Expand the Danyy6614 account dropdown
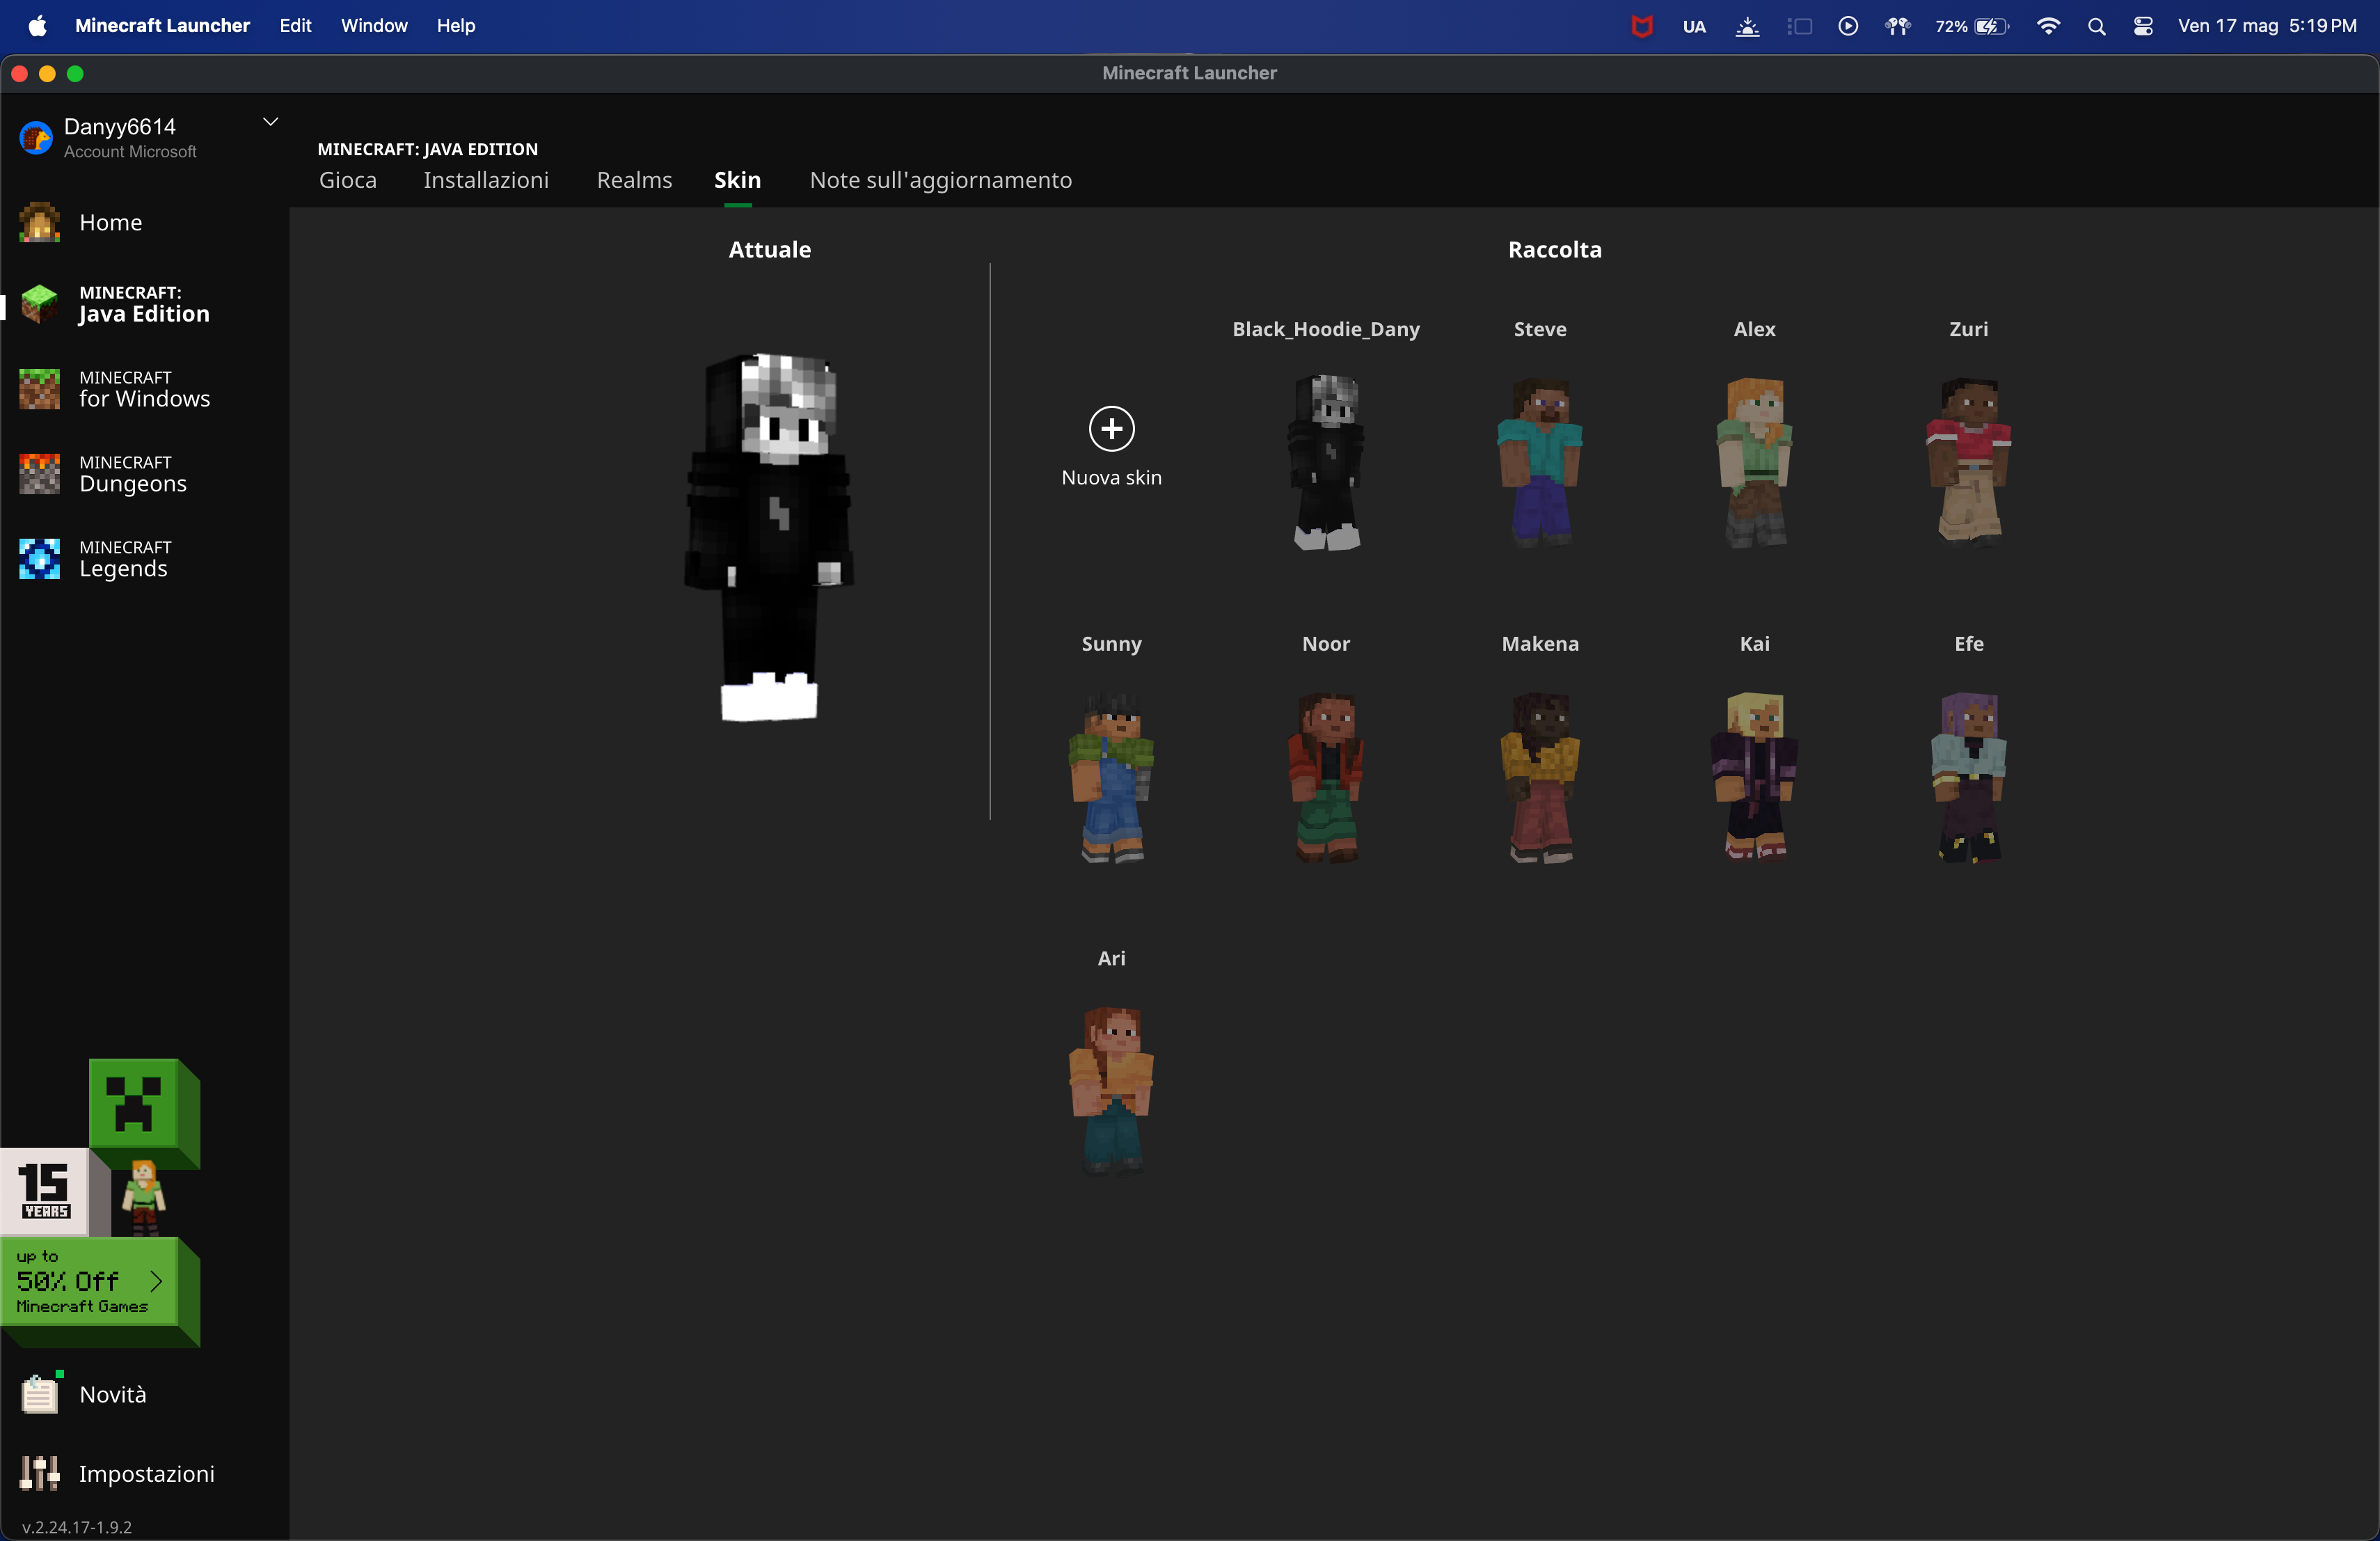 pos(270,122)
